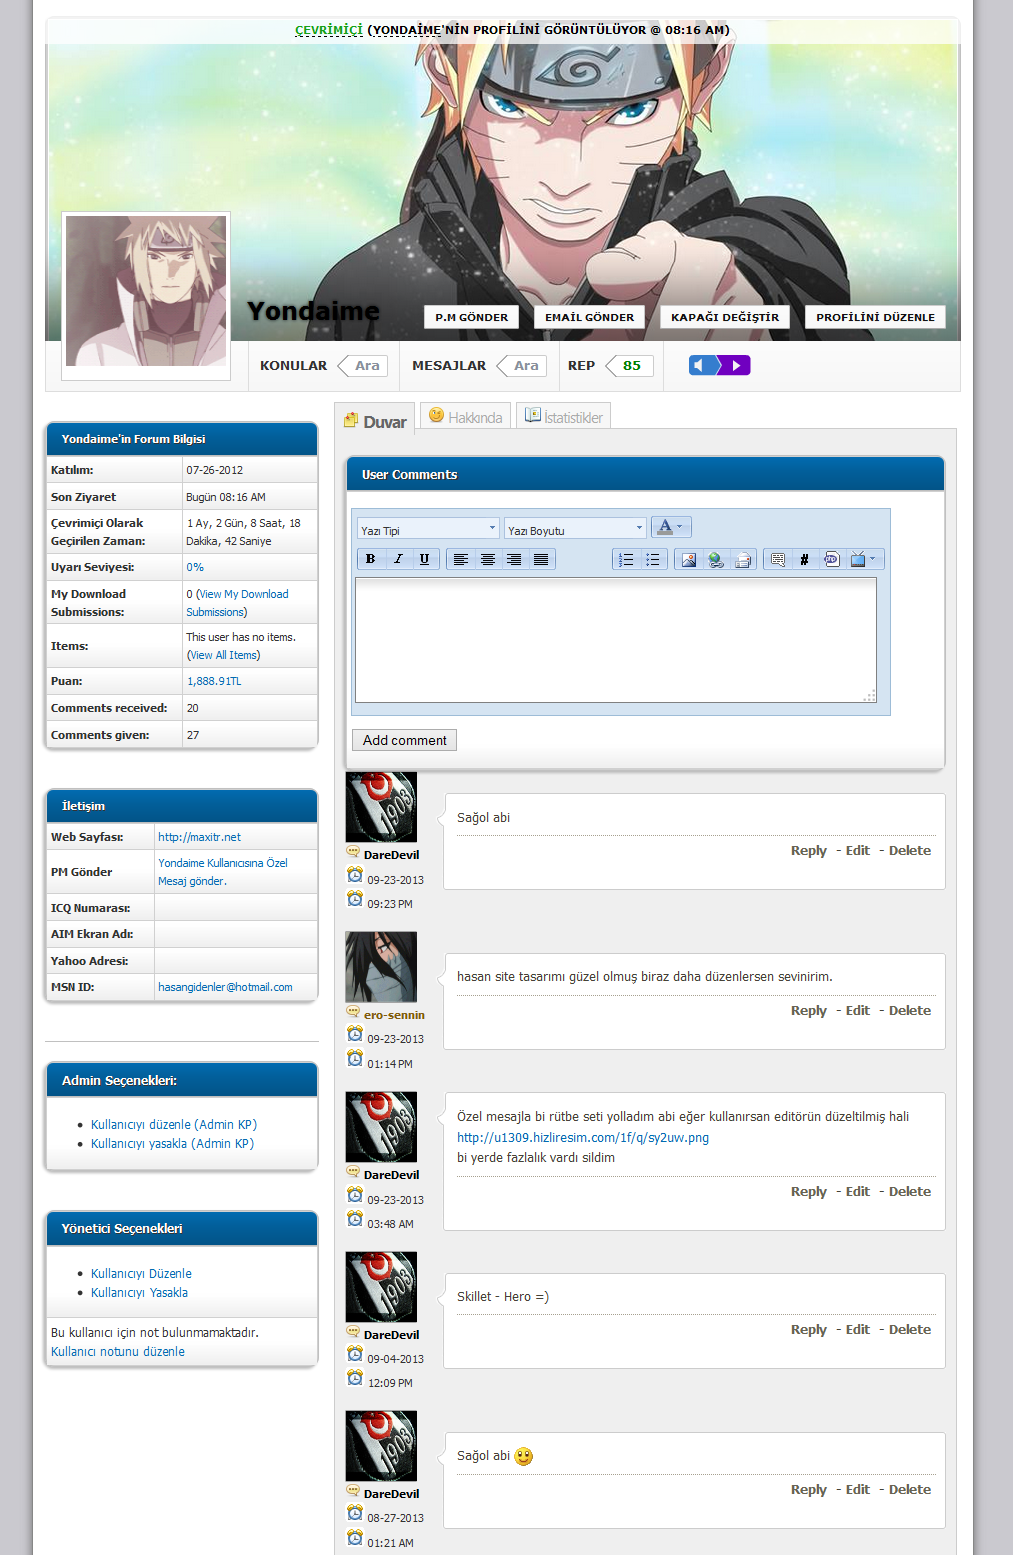Click the hasangidenler@hotmail.com MSN link
The image size is (1013, 1555).
[225, 987]
